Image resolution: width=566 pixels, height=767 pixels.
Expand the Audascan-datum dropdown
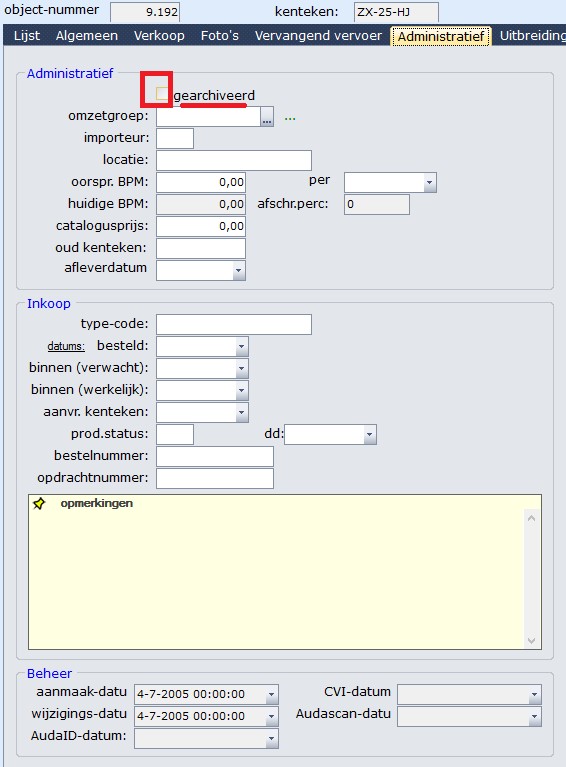[535, 716]
